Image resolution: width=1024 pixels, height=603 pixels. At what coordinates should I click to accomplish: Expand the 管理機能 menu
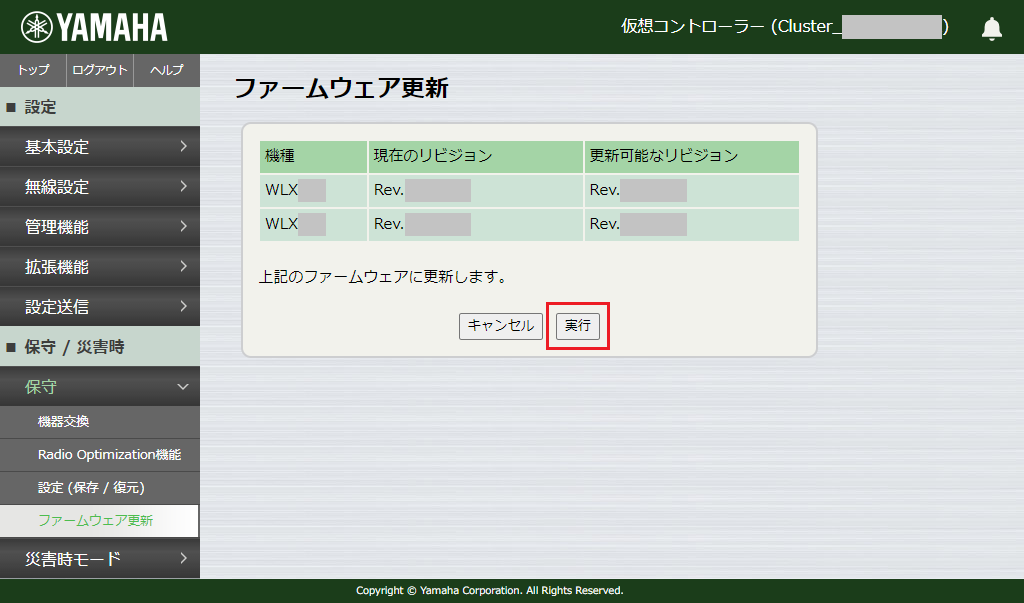(x=100, y=227)
